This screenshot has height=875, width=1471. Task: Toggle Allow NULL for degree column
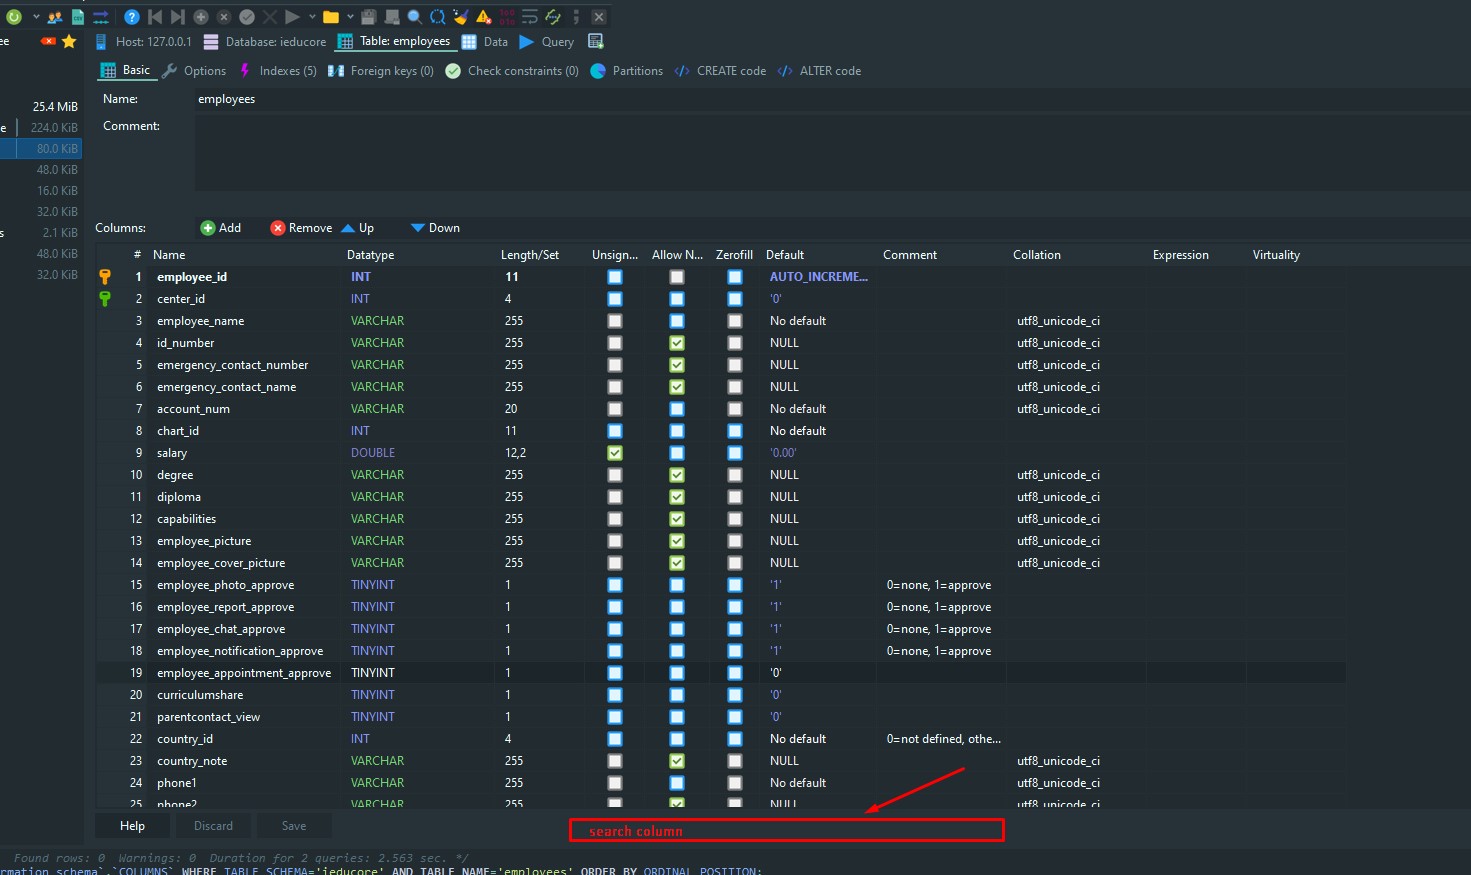(x=677, y=475)
